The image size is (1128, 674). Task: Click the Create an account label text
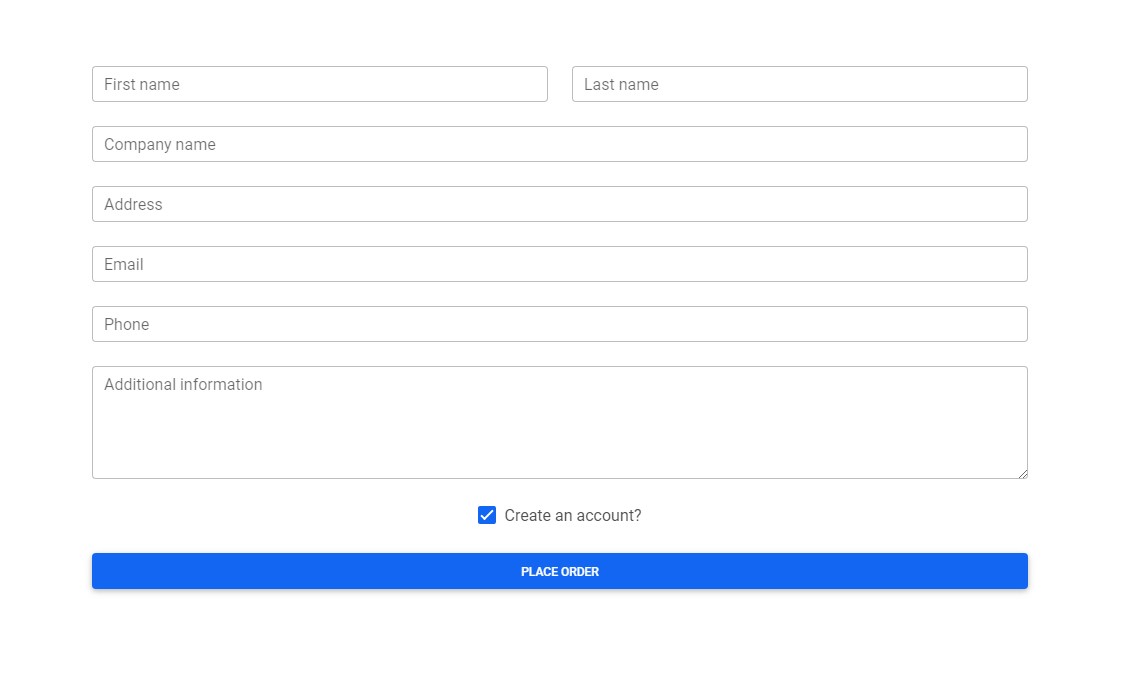click(x=572, y=515)
